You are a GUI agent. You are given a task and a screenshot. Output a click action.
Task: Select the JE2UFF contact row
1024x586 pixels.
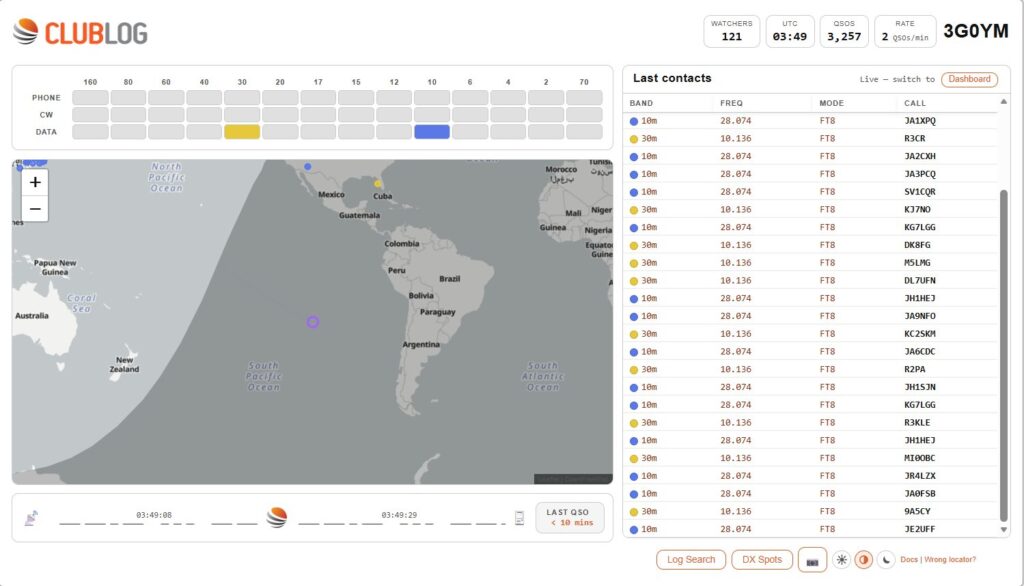[x=810, y=529]
